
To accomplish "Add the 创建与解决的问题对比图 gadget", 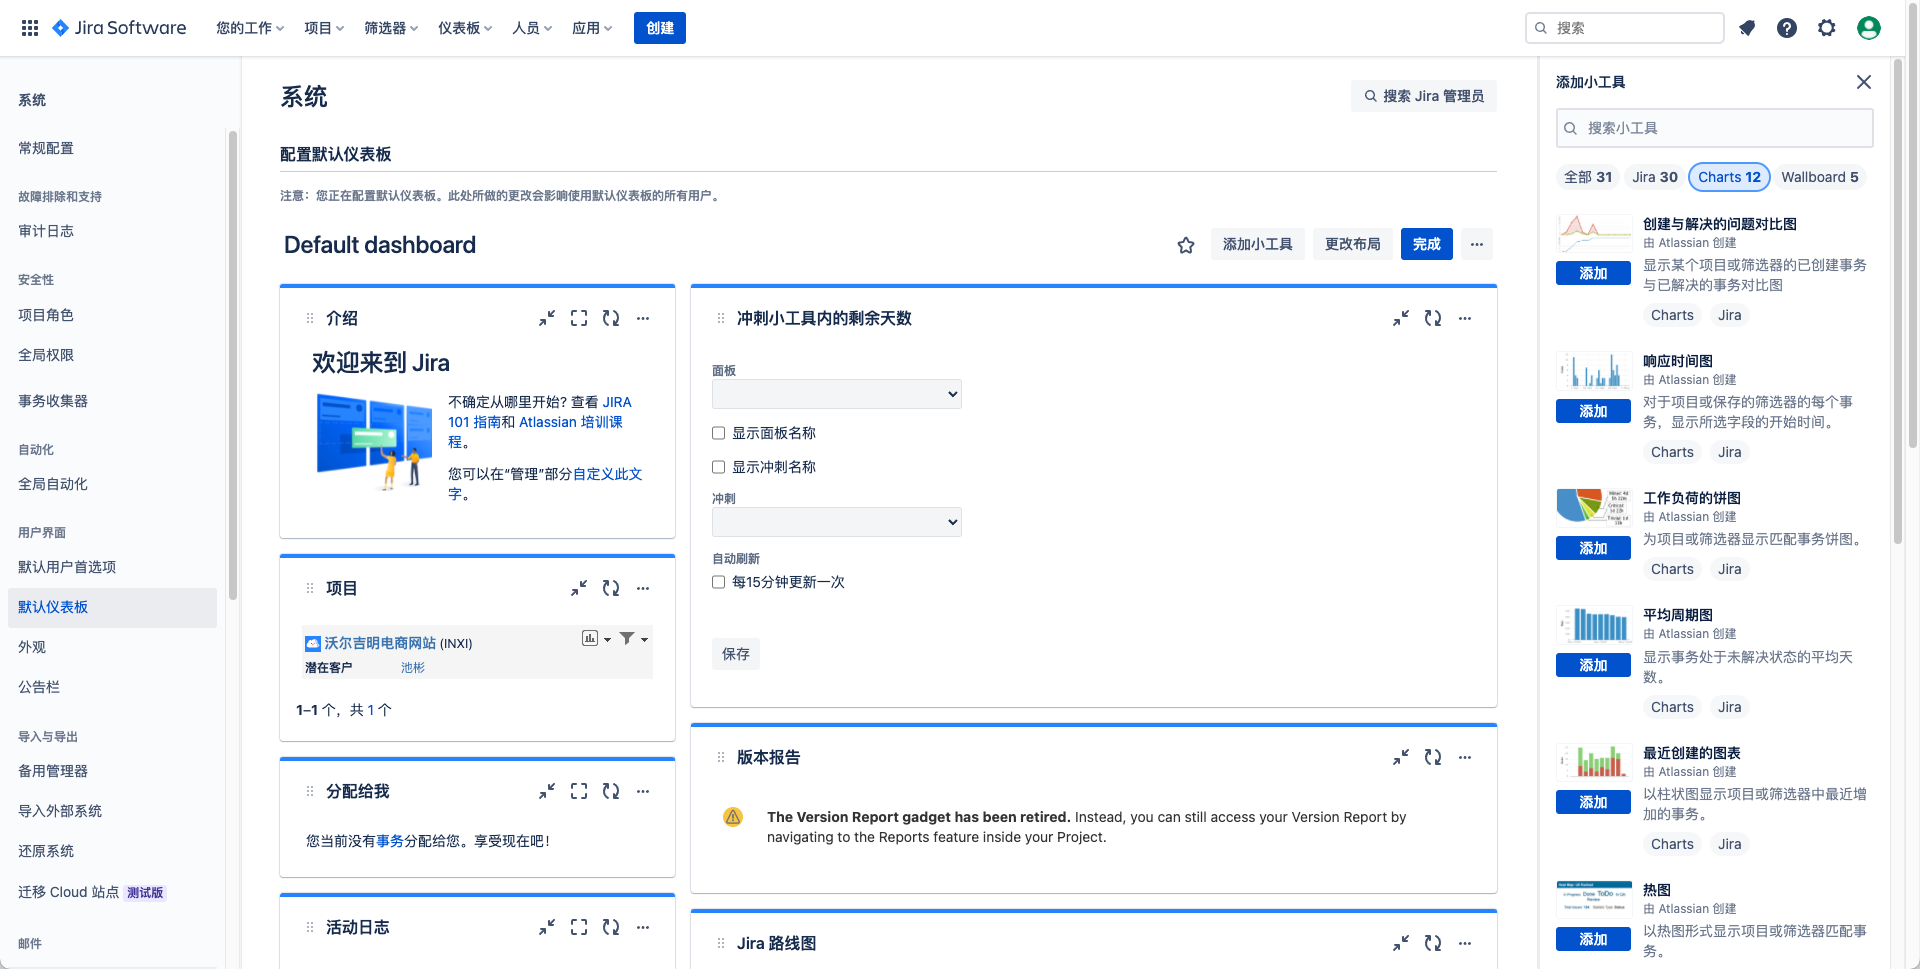I will click(x=1593, y=273).
